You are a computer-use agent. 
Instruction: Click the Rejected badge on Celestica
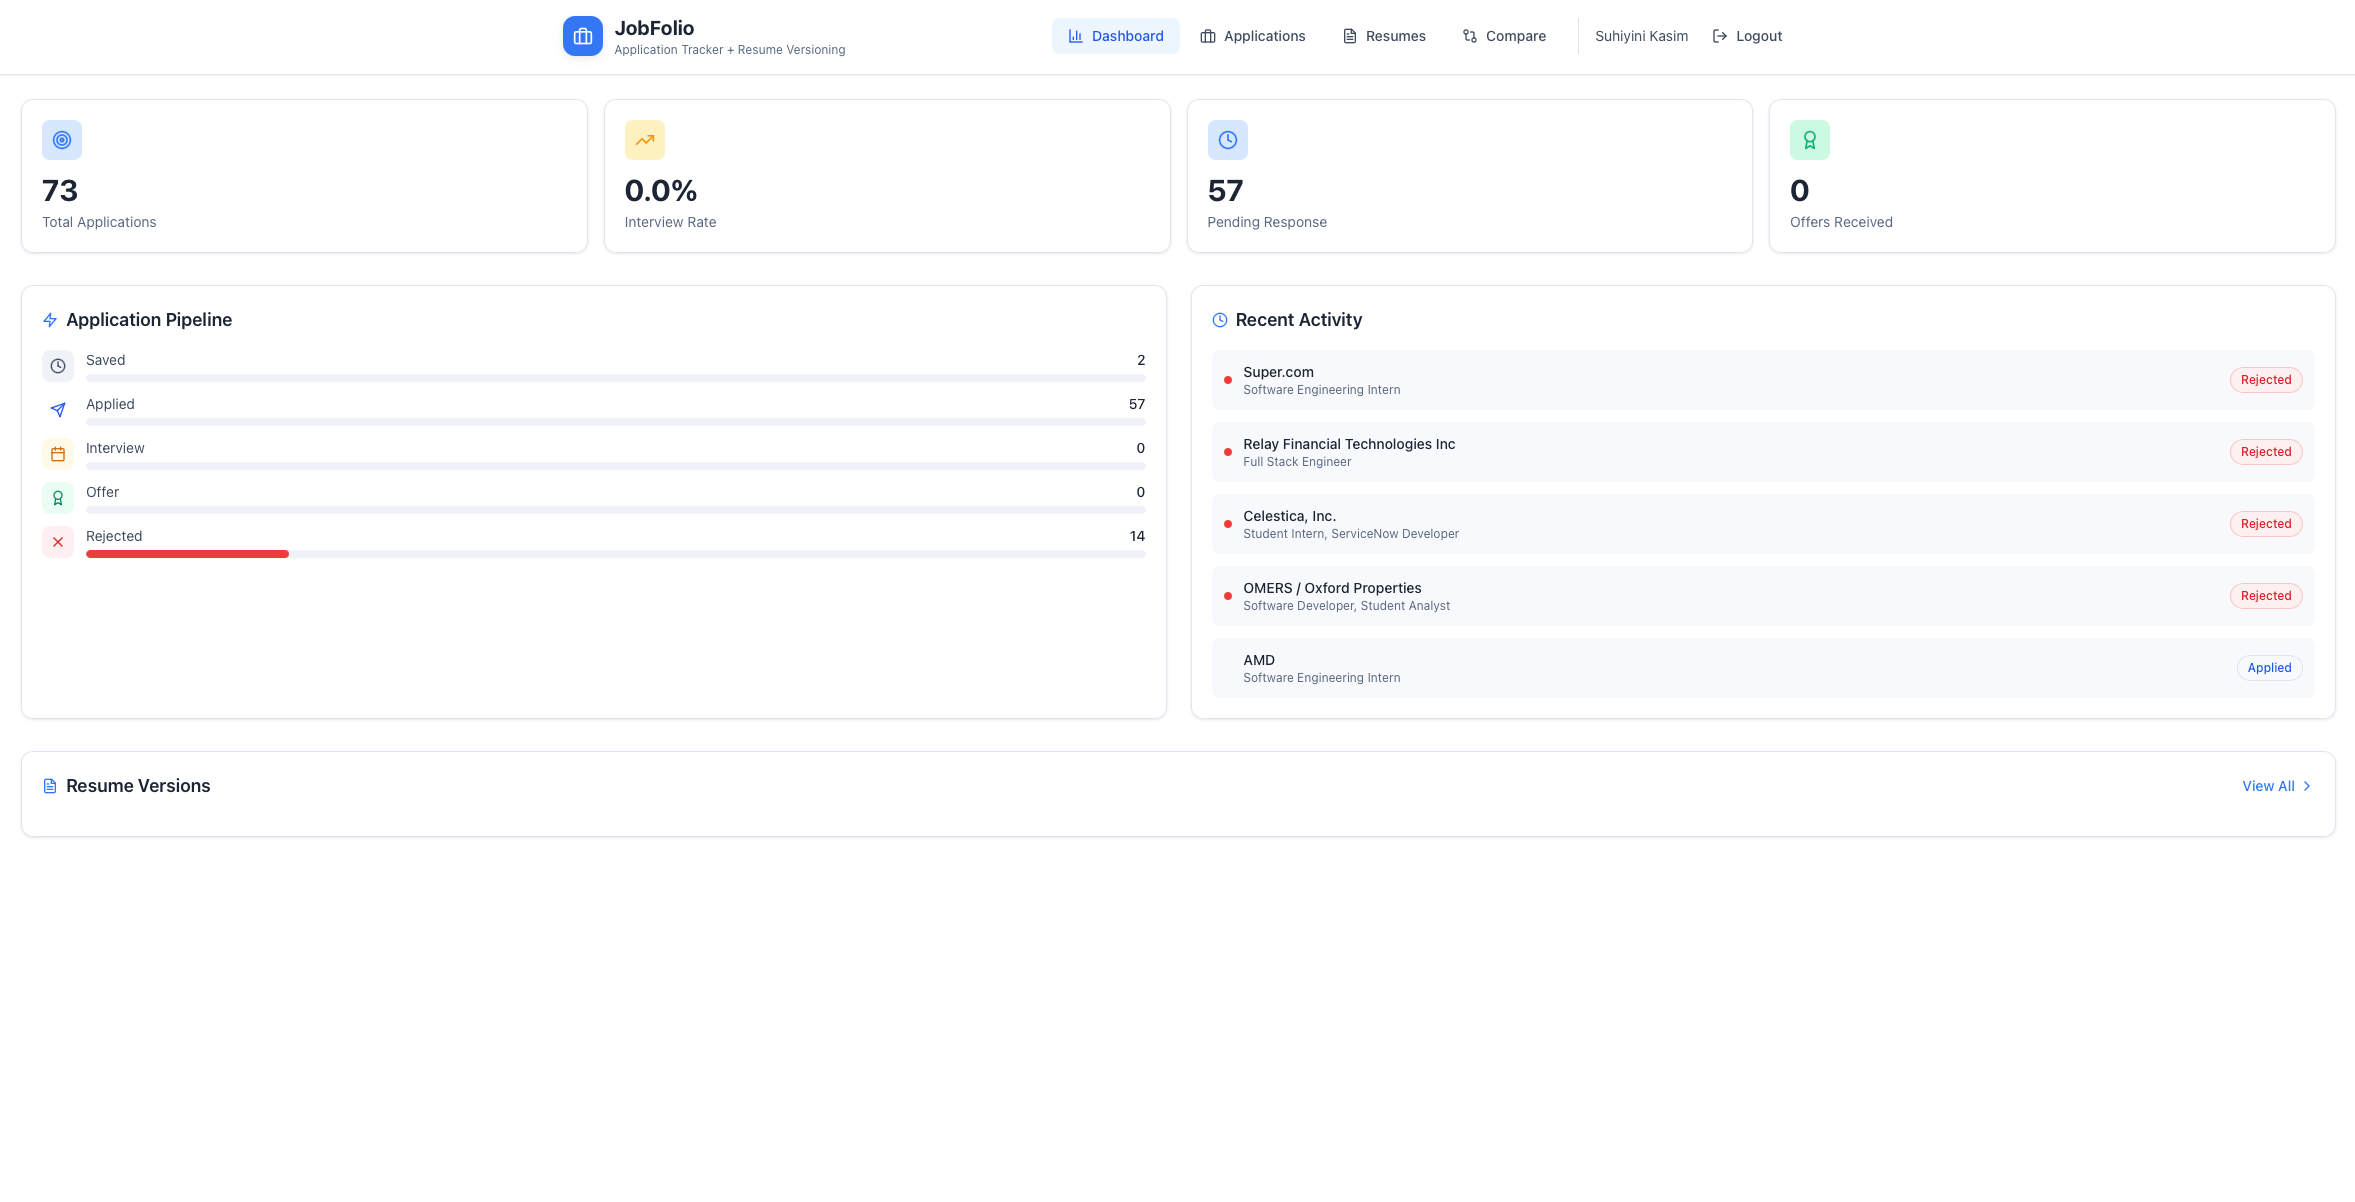point(2266,524)
